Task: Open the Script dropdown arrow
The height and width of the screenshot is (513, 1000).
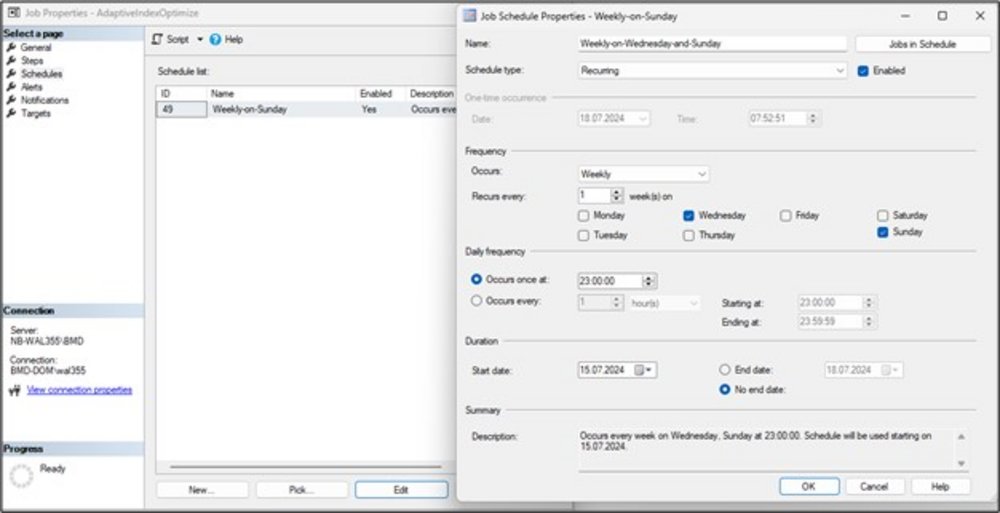Action: pos(199,39)
